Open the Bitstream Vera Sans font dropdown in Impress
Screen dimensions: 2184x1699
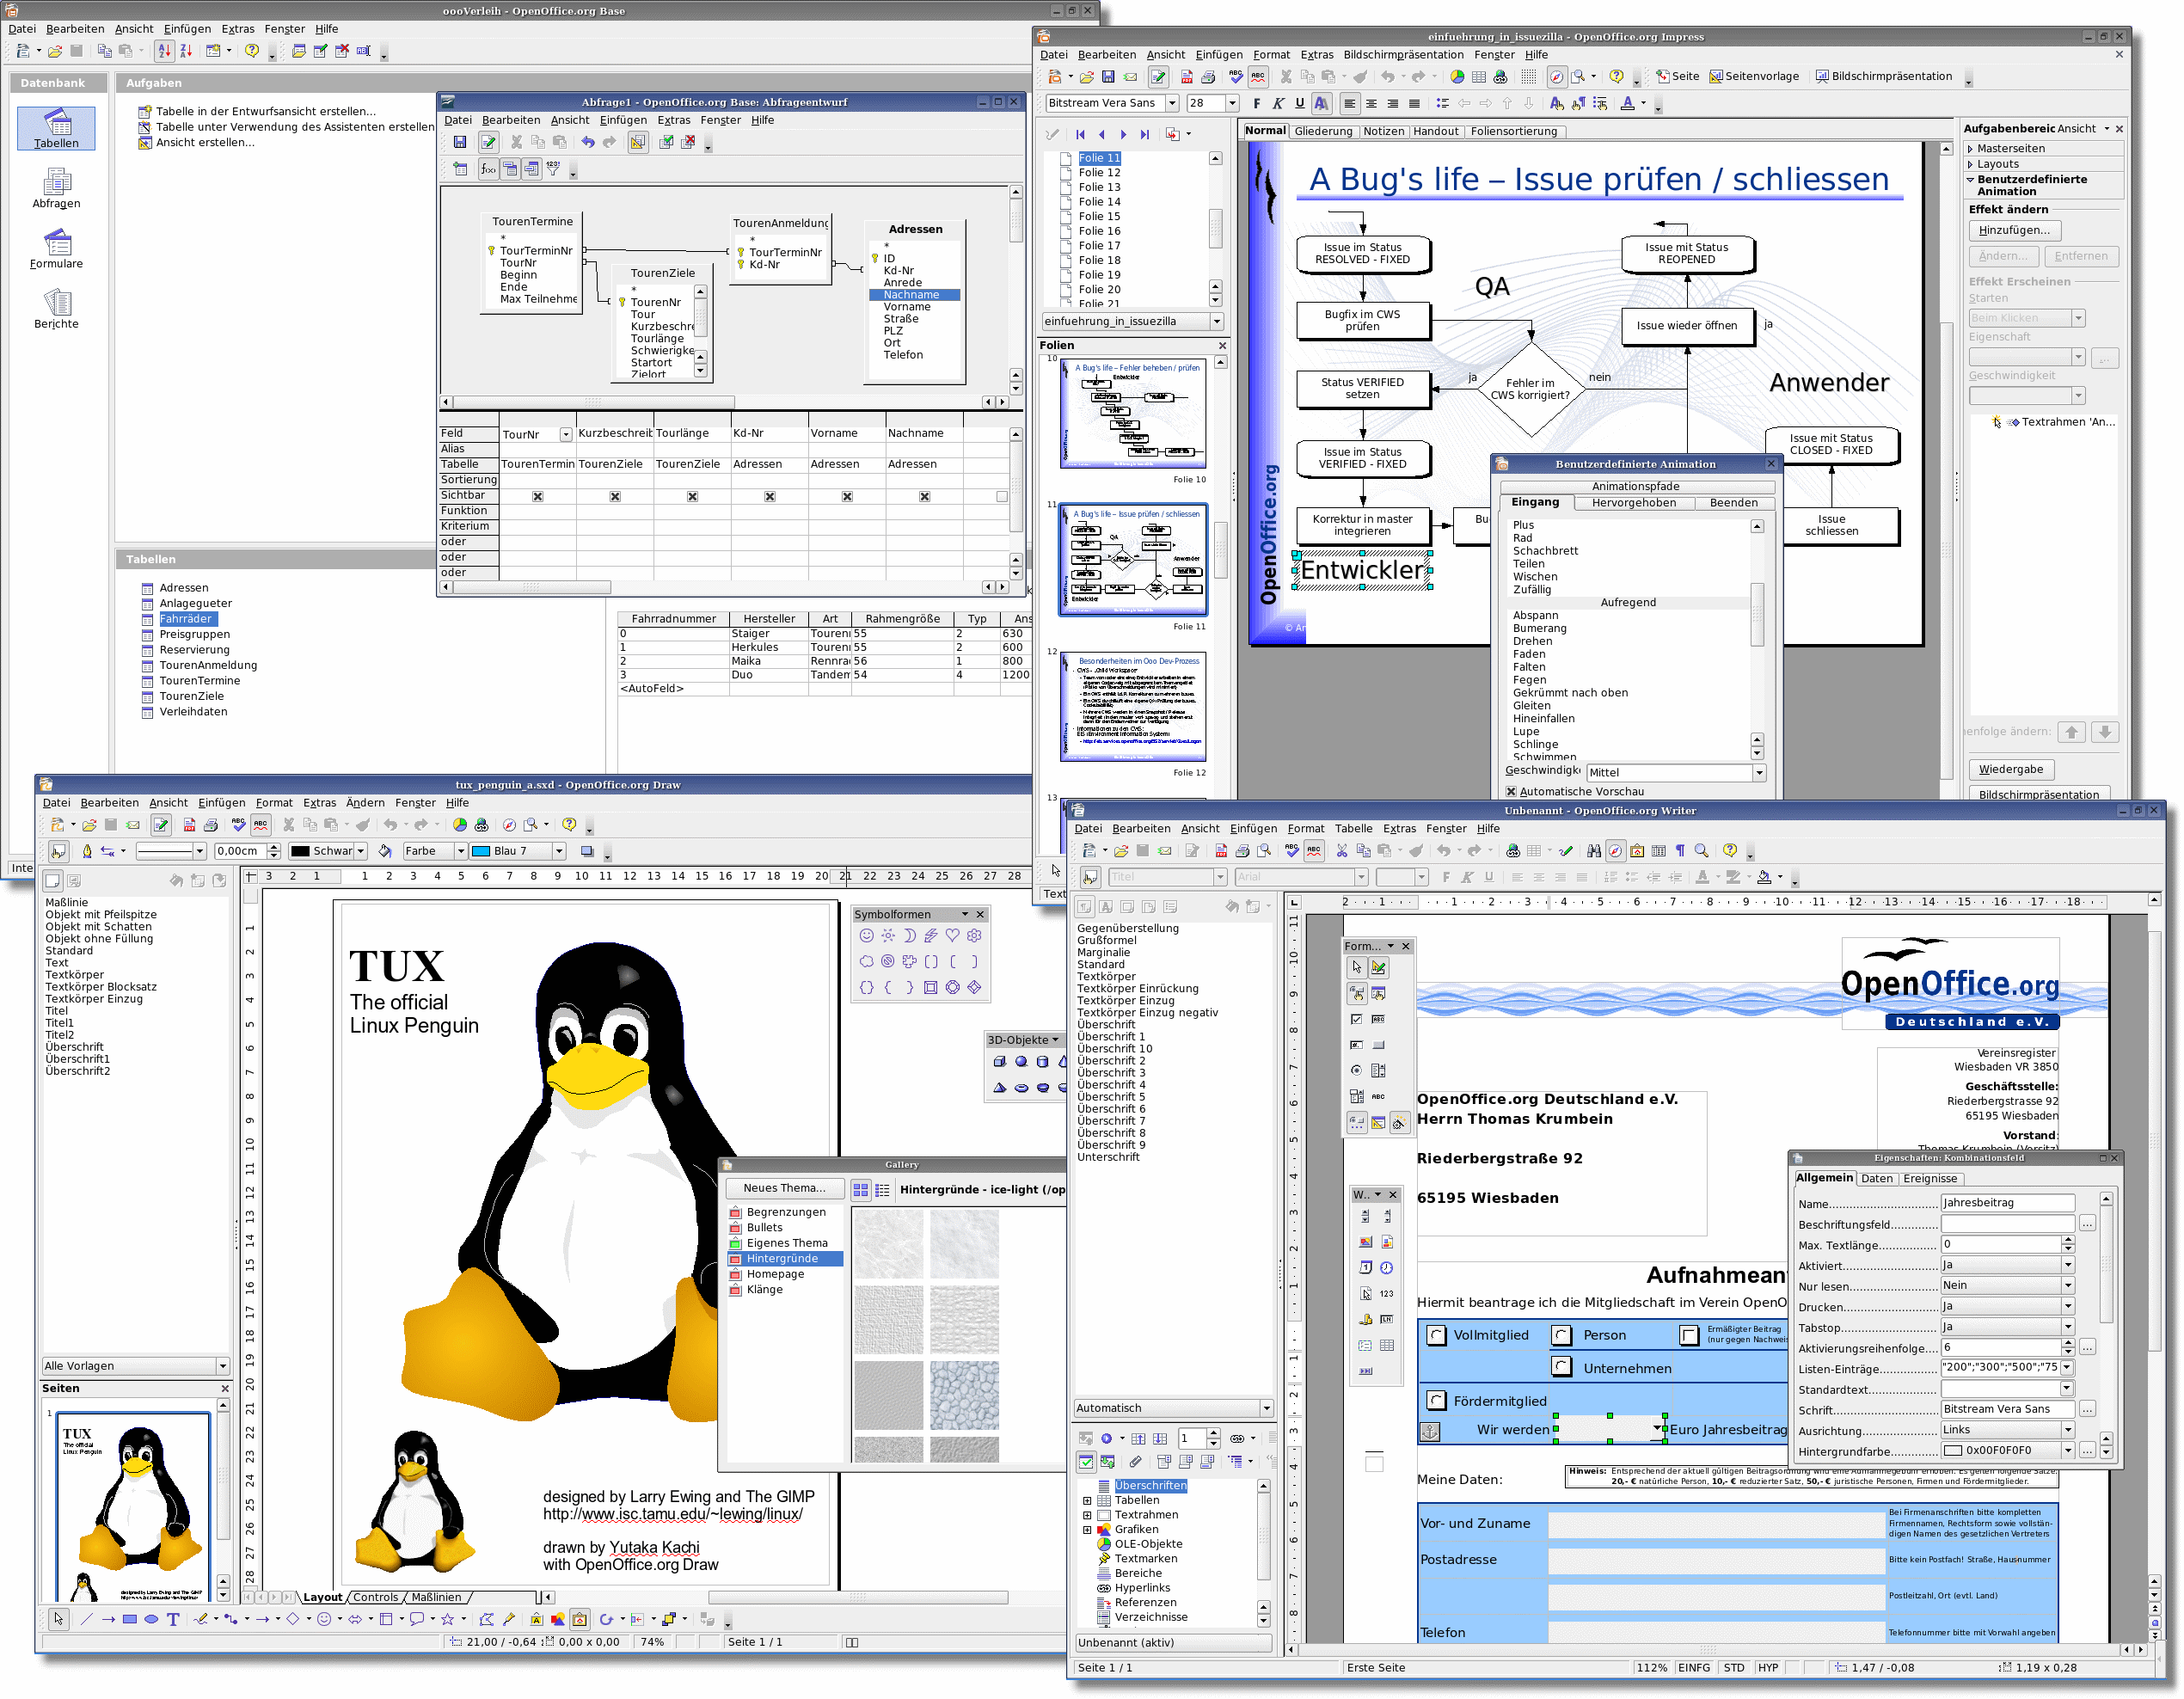click(x=1172, y=103)
